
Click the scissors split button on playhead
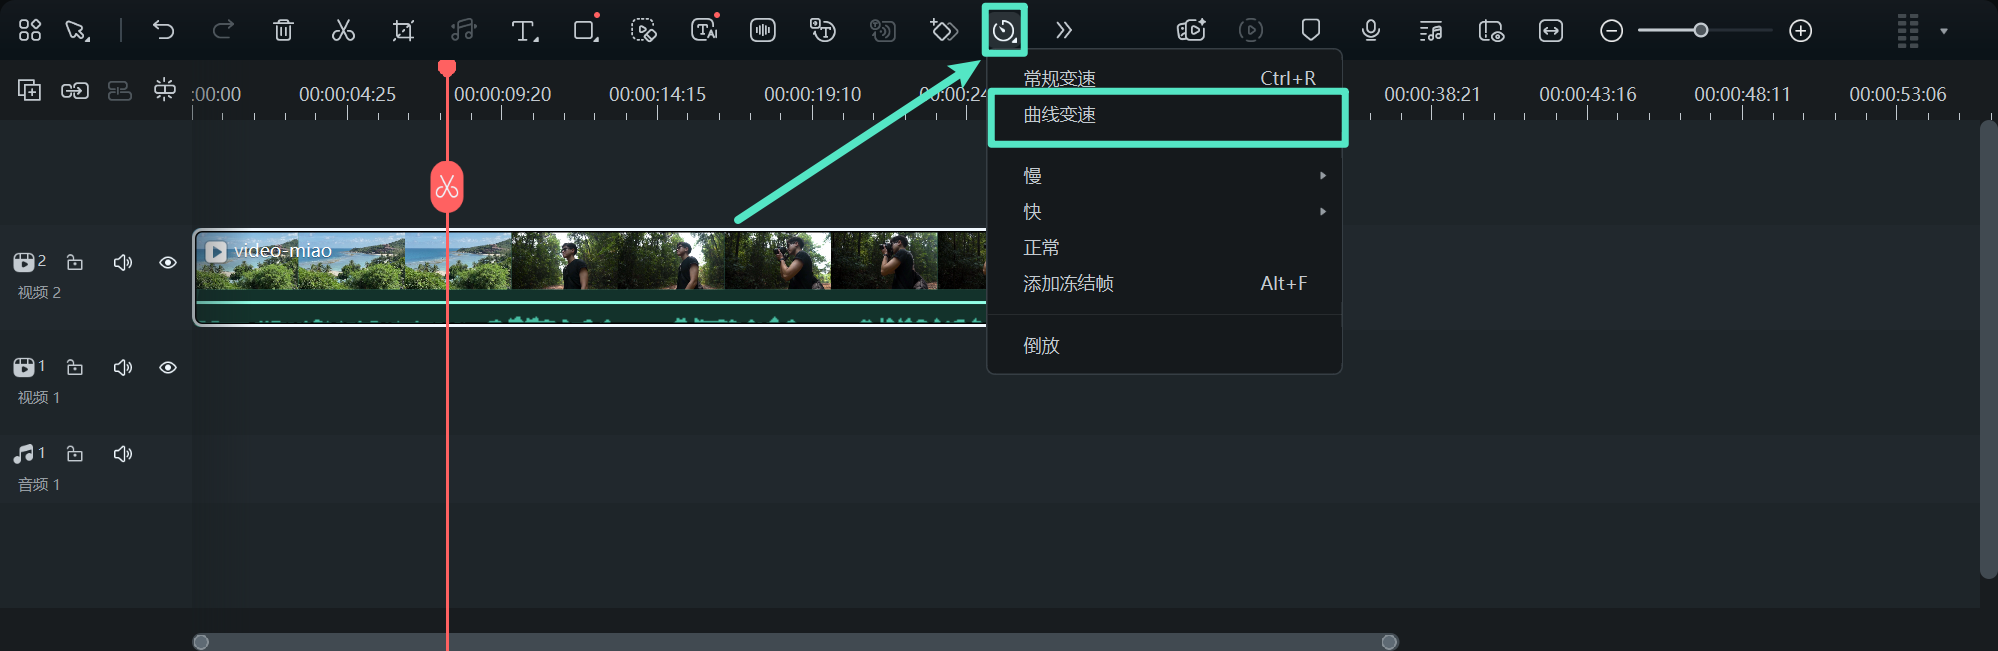click(447, 187)
